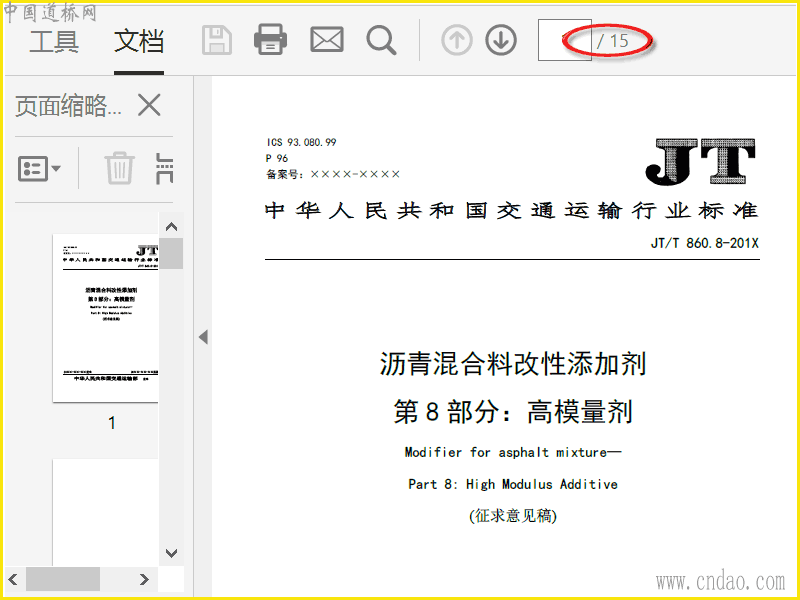The width and height of the screenshot is (800, 600).
Task: Select page 1 thumbnail
Action: (x=106, y=318)
